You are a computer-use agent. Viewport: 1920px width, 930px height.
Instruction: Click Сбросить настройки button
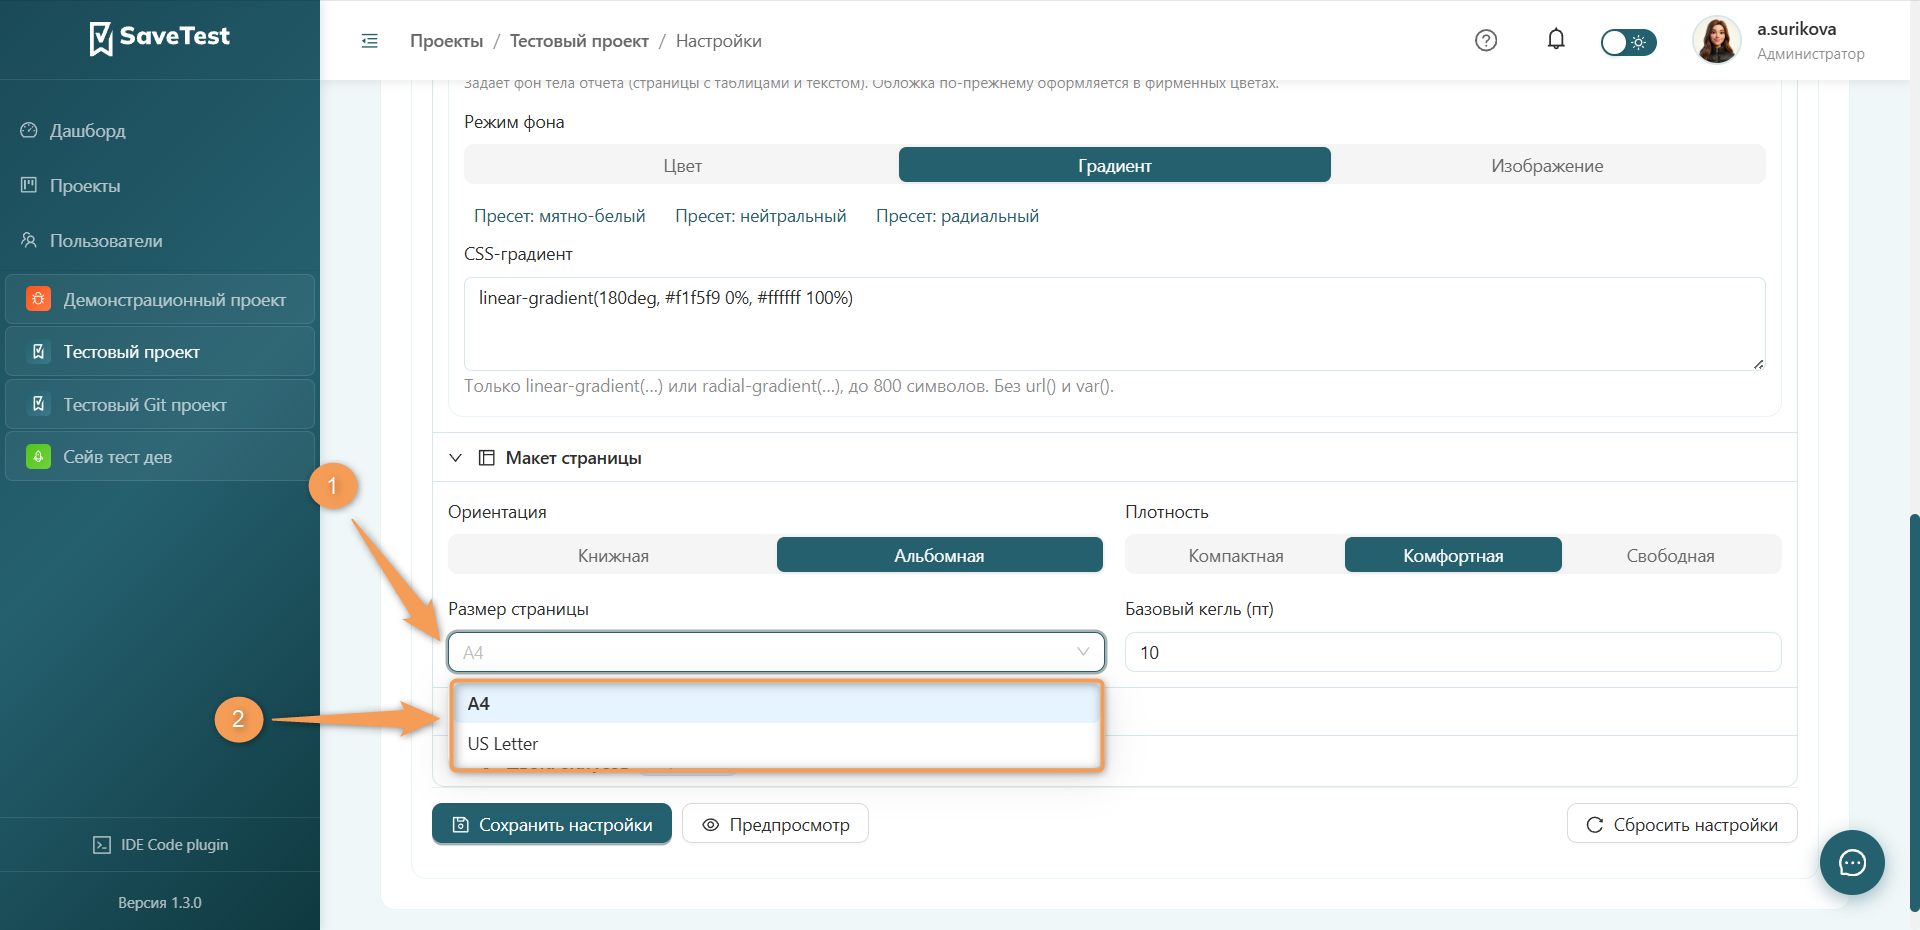click(1682, 824)
